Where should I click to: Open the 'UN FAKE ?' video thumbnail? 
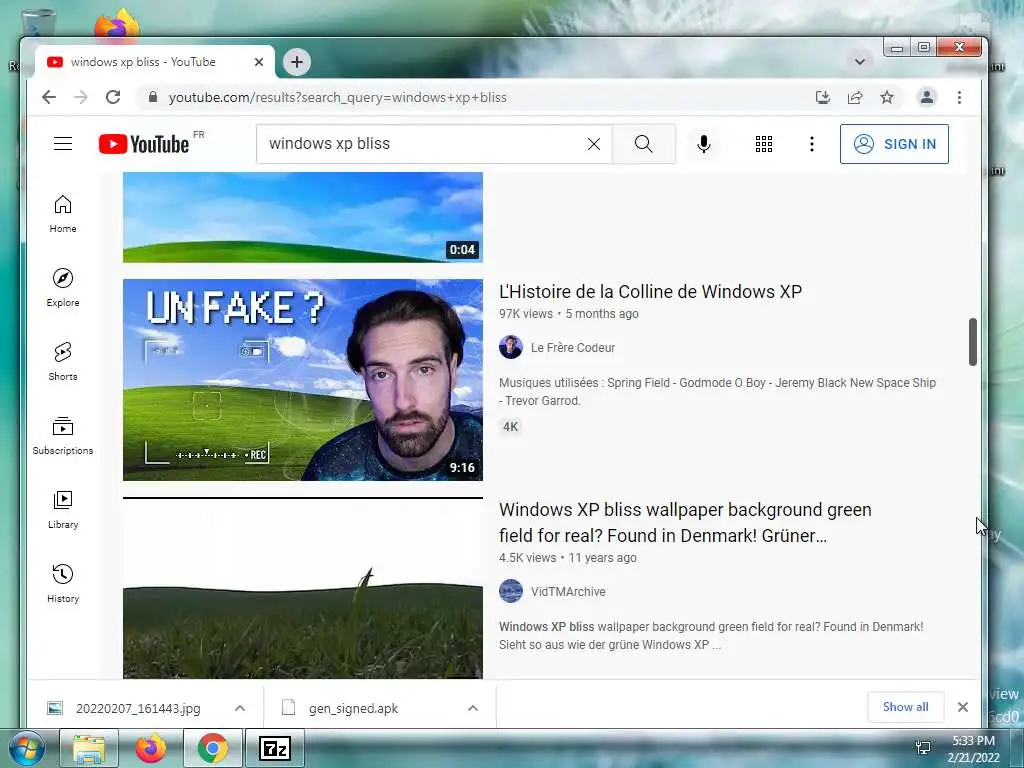[x=303, y=380]
